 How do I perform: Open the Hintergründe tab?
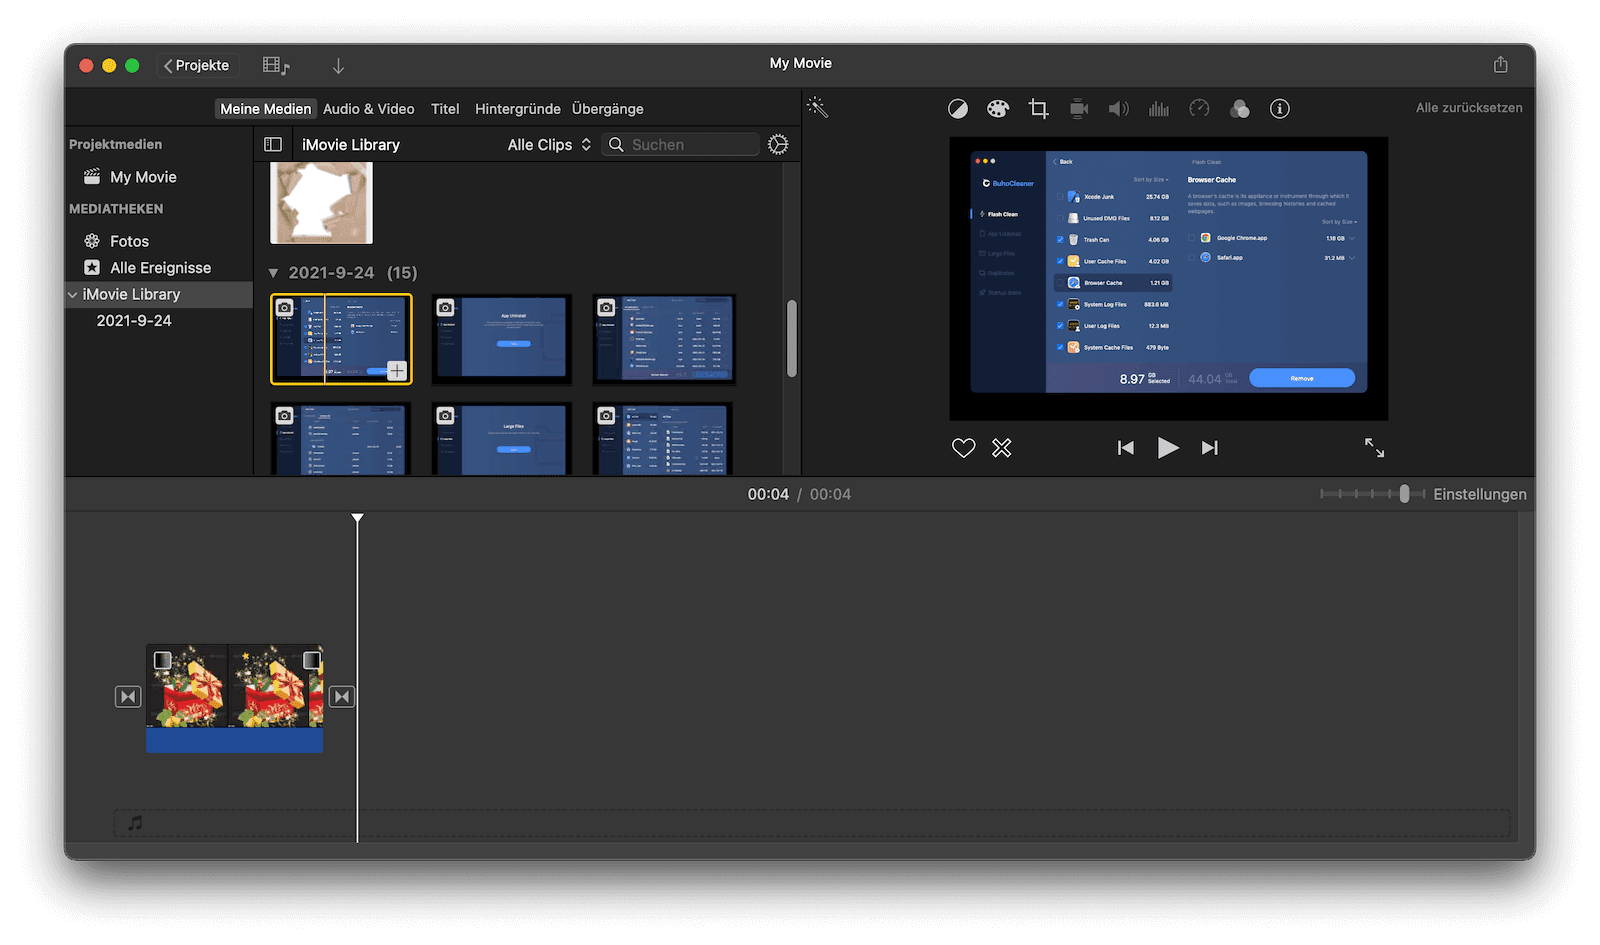click(x=517, y=108)
